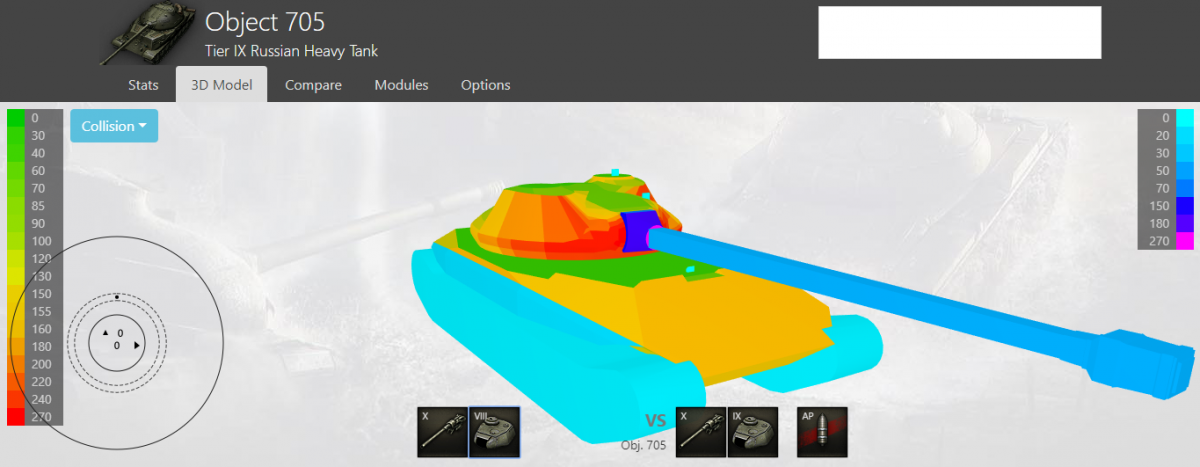Click the 'Obj. 705' label under VS
Image resolution: width=1200 pixels, height=467 pixels.
click(643, 445)
